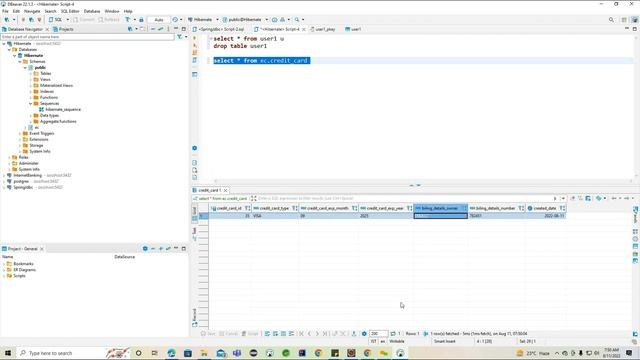The height and width of the screenshot is (360, 640).
Task: Switch to the Projects tab
Action: point(63,29)
